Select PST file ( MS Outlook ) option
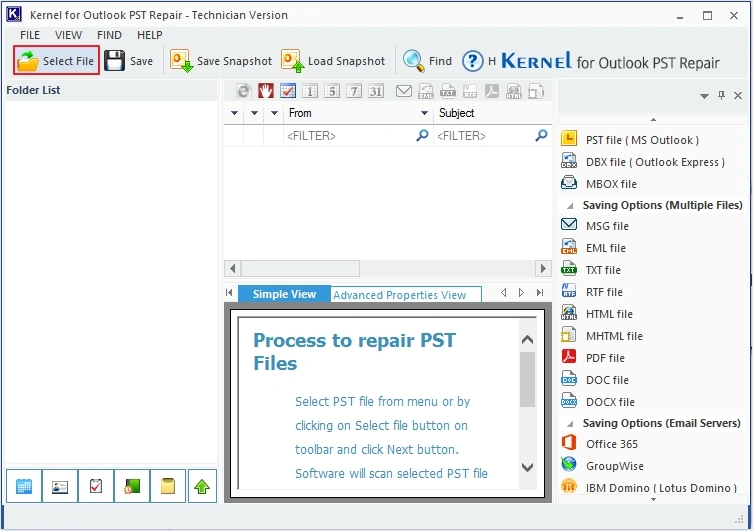 click(630, 140)
